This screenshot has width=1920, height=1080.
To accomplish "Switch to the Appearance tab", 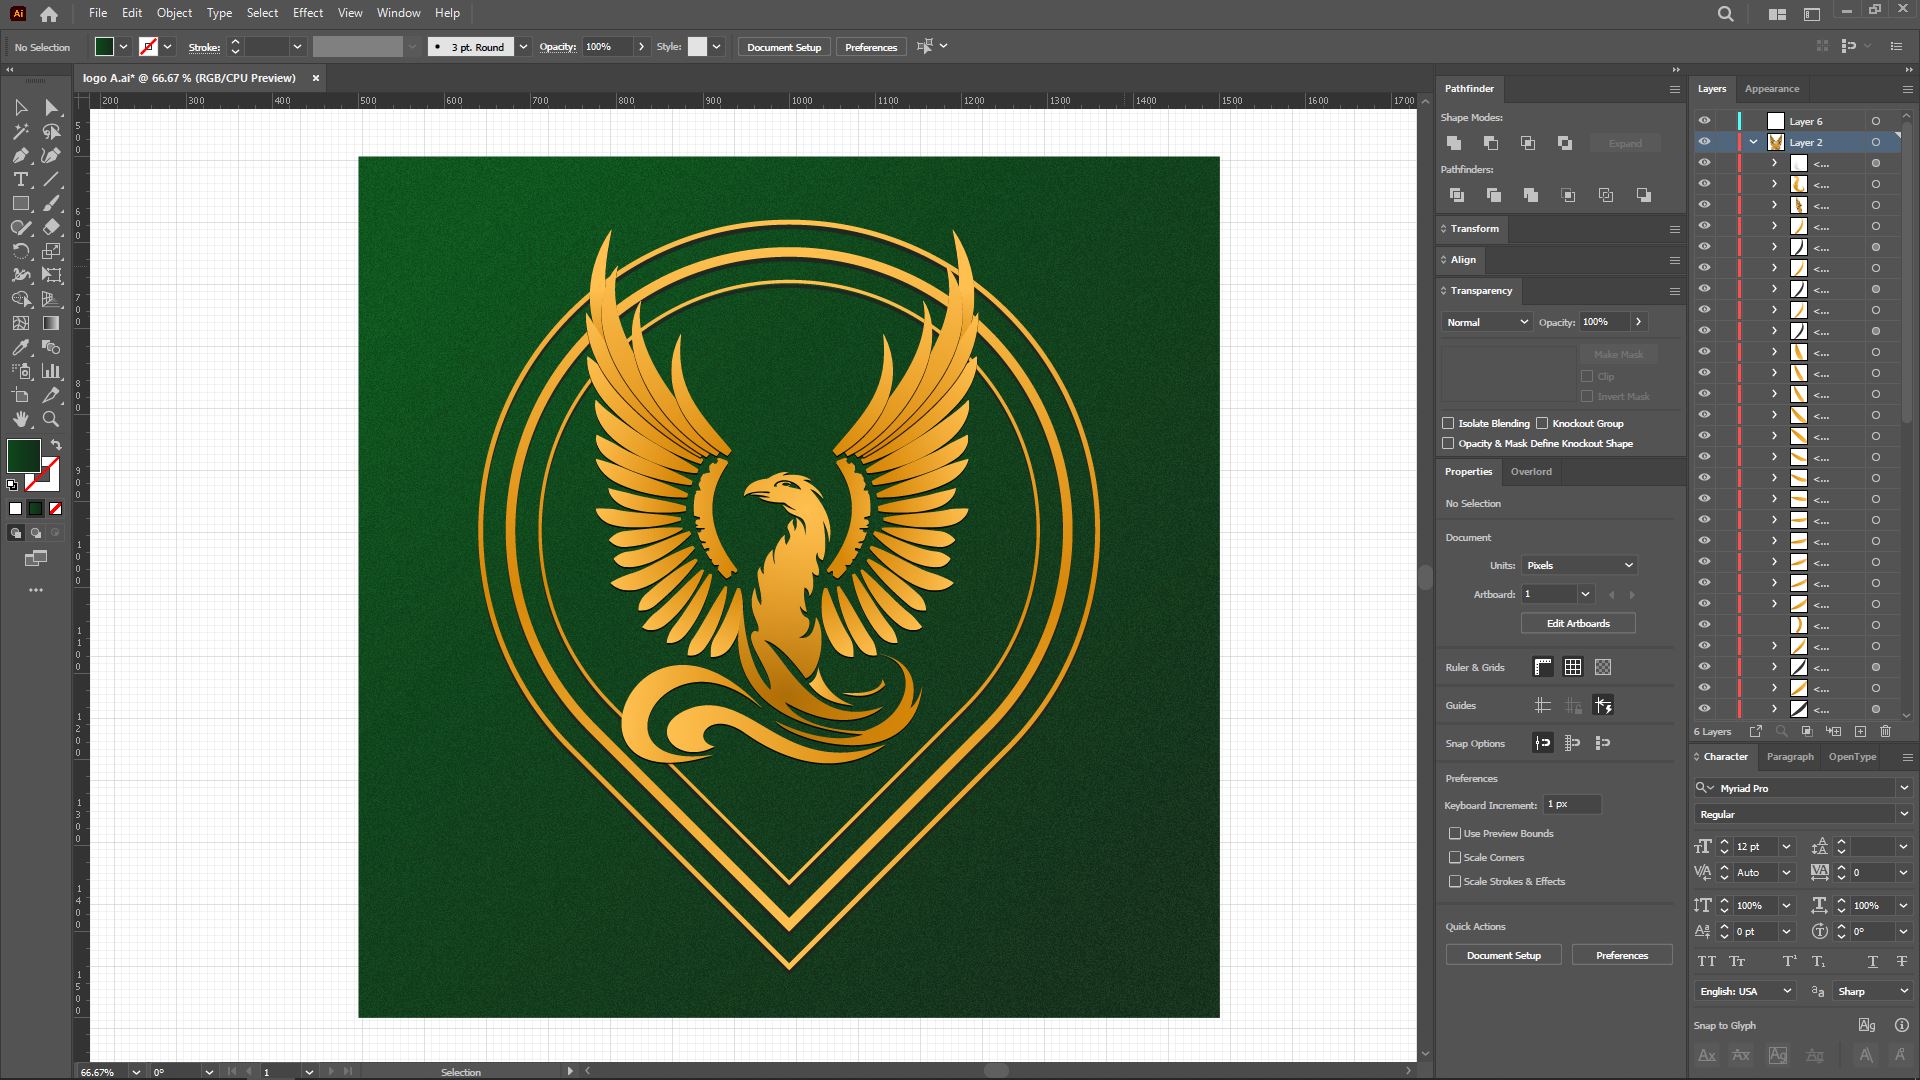I will 1771,89.
